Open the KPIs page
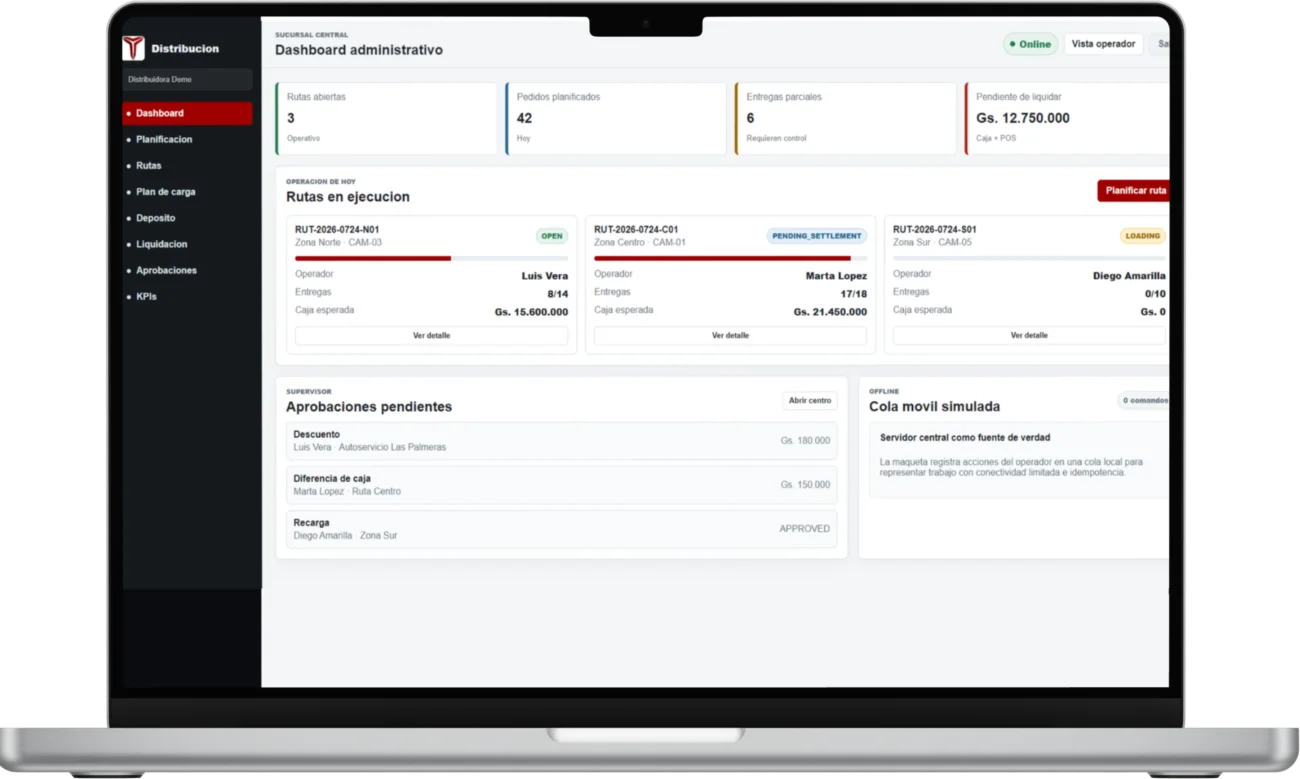 [x=187, y=296]
